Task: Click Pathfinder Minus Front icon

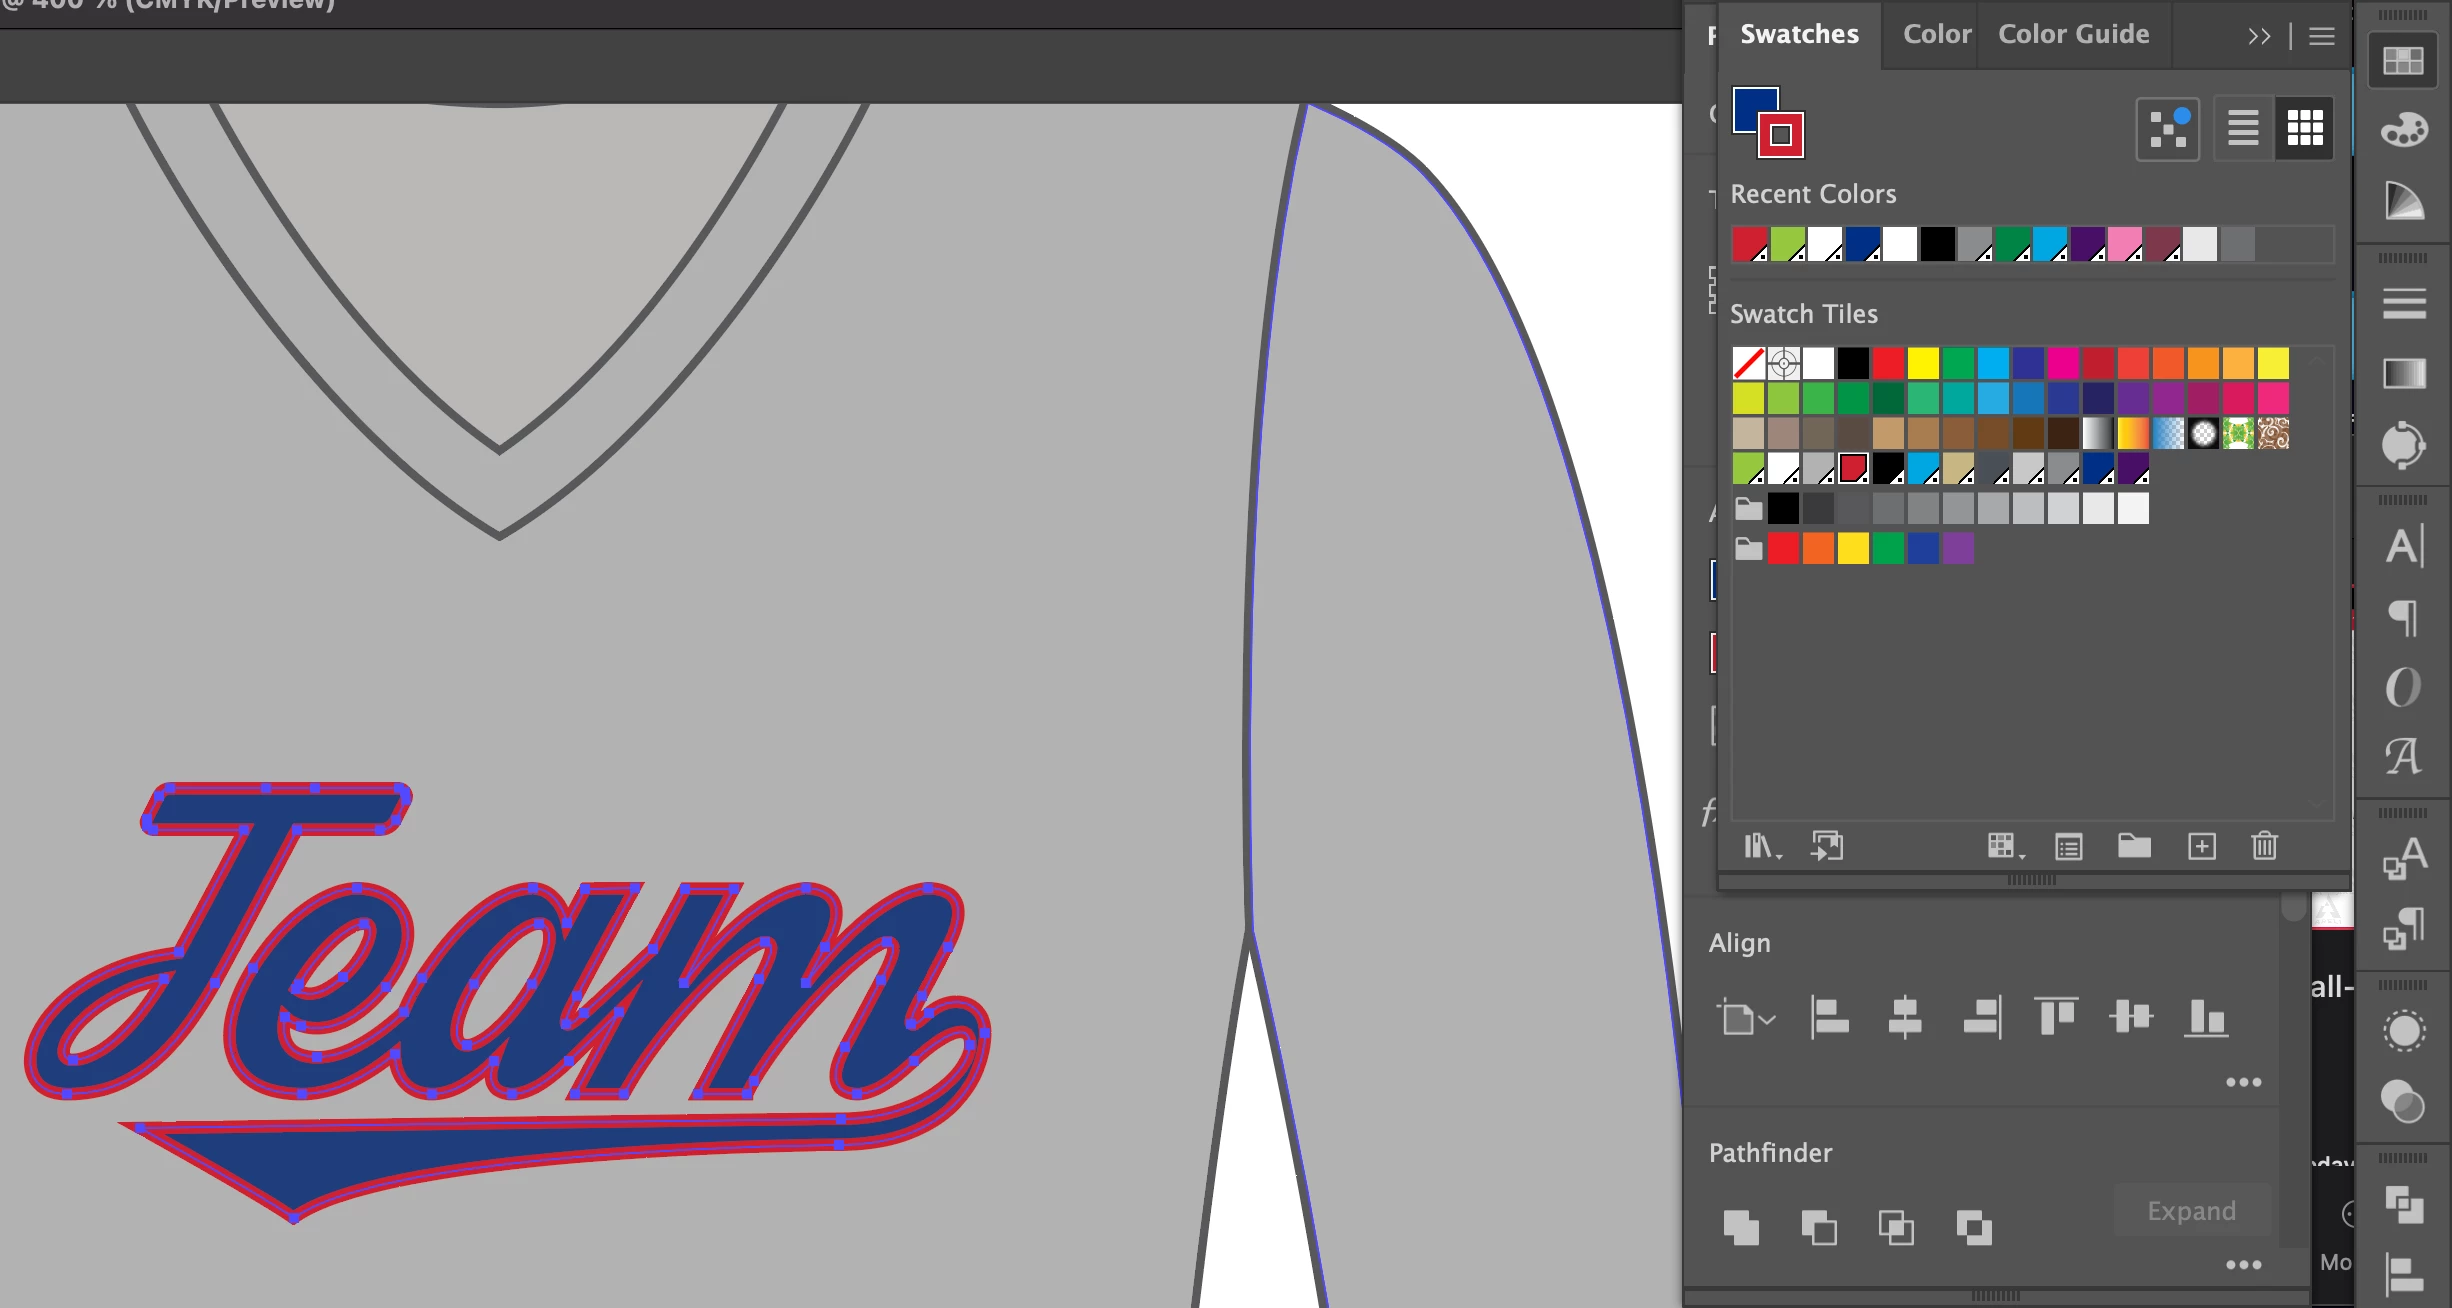Action: [1819, 1227]
